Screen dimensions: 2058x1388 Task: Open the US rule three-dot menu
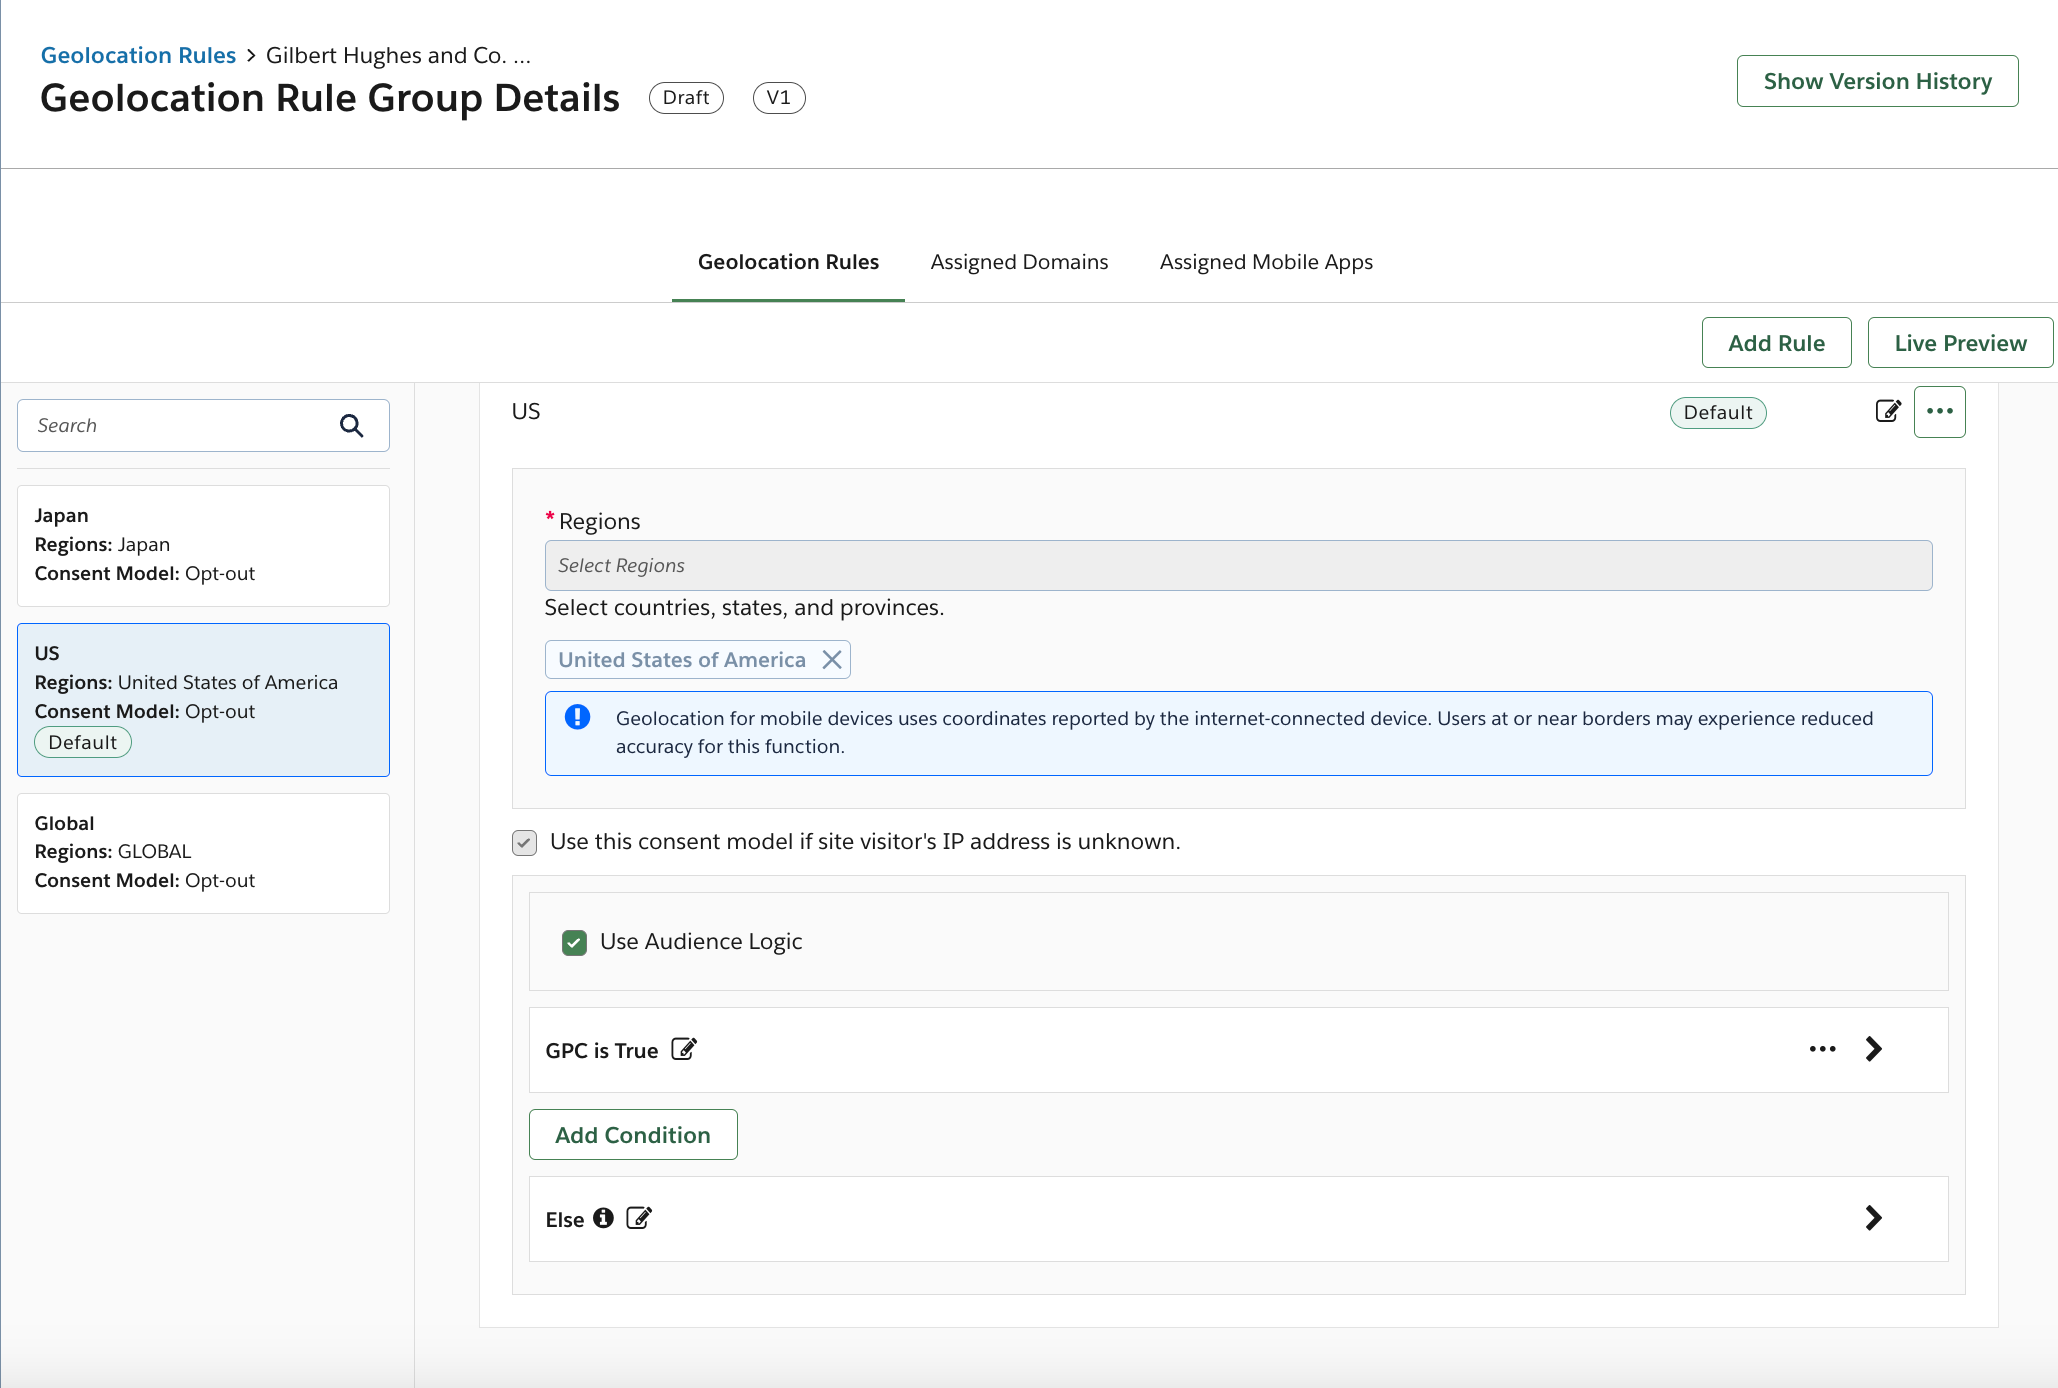(x=1939, y=411)
